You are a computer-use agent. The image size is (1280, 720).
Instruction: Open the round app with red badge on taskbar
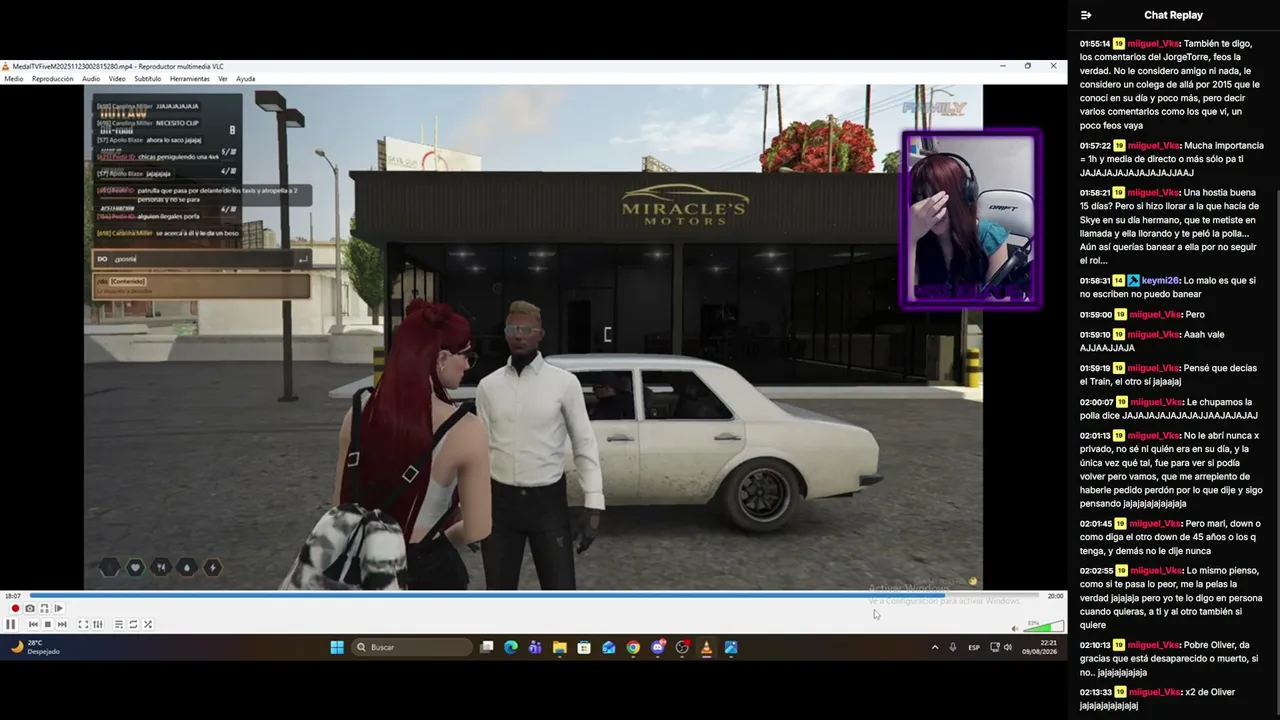click(x=682, y=647)
